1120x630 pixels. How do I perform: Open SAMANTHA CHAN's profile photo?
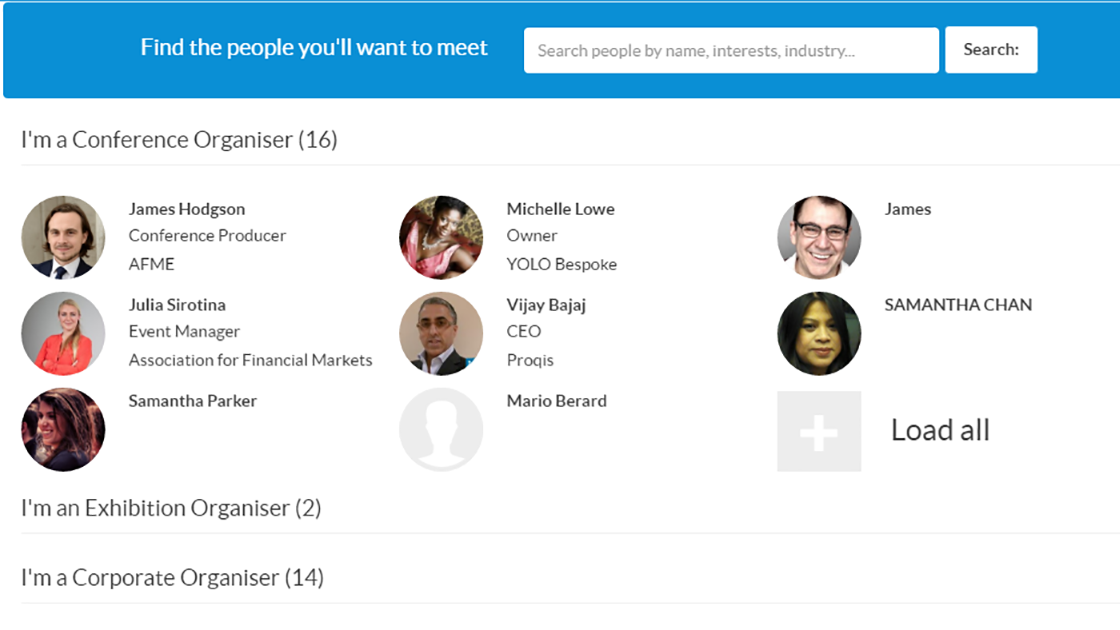pyautogui.click(x=819, y=334)
